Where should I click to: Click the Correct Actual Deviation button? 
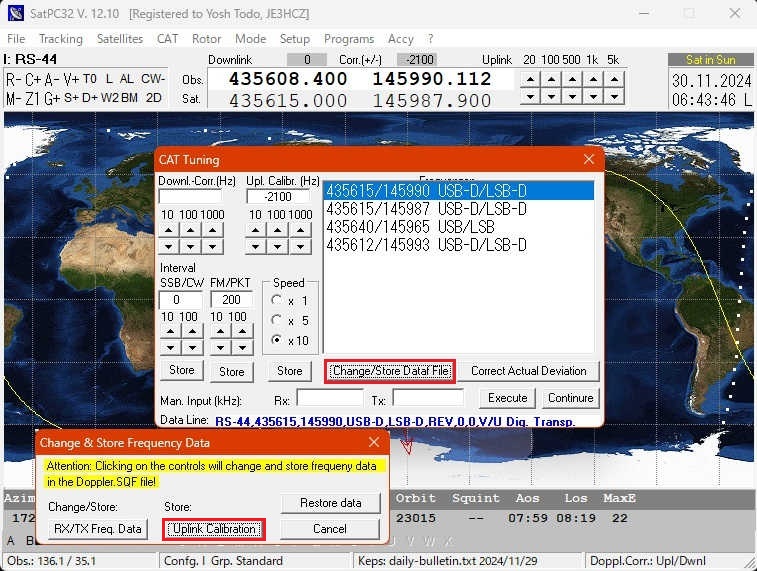coord(528,371)
